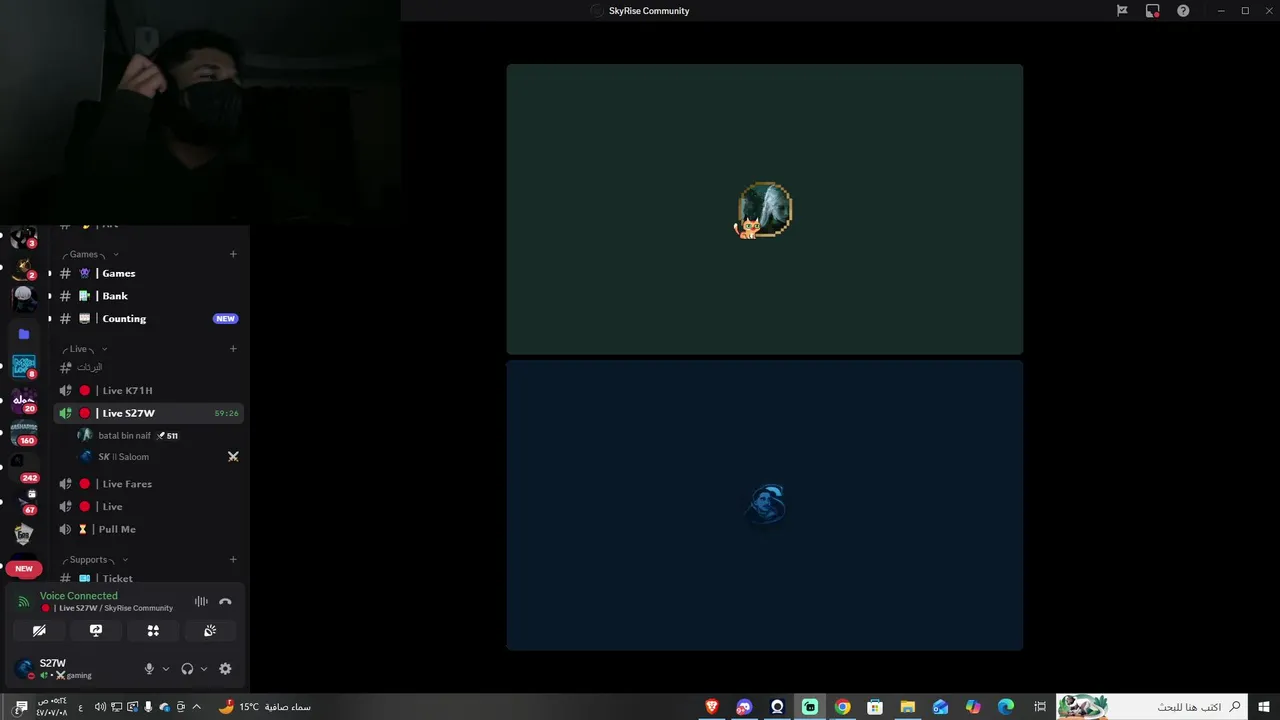Join the Live Fares voice channel
The width and height of the screenshot is (1280, 720).
(x=148, y=484)
